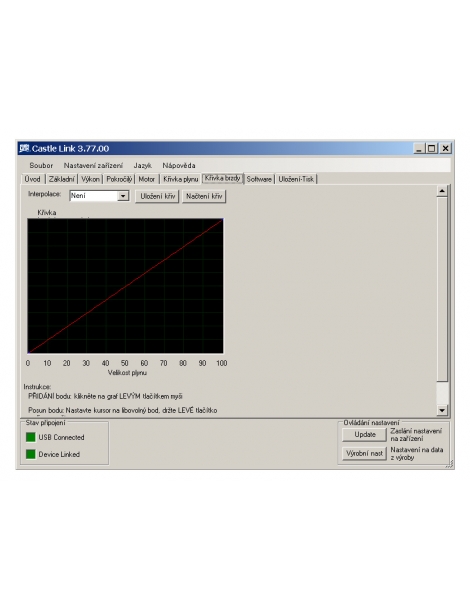Open the Nápověda menu
The image size is (470, 610).
[x=179, y=165]
